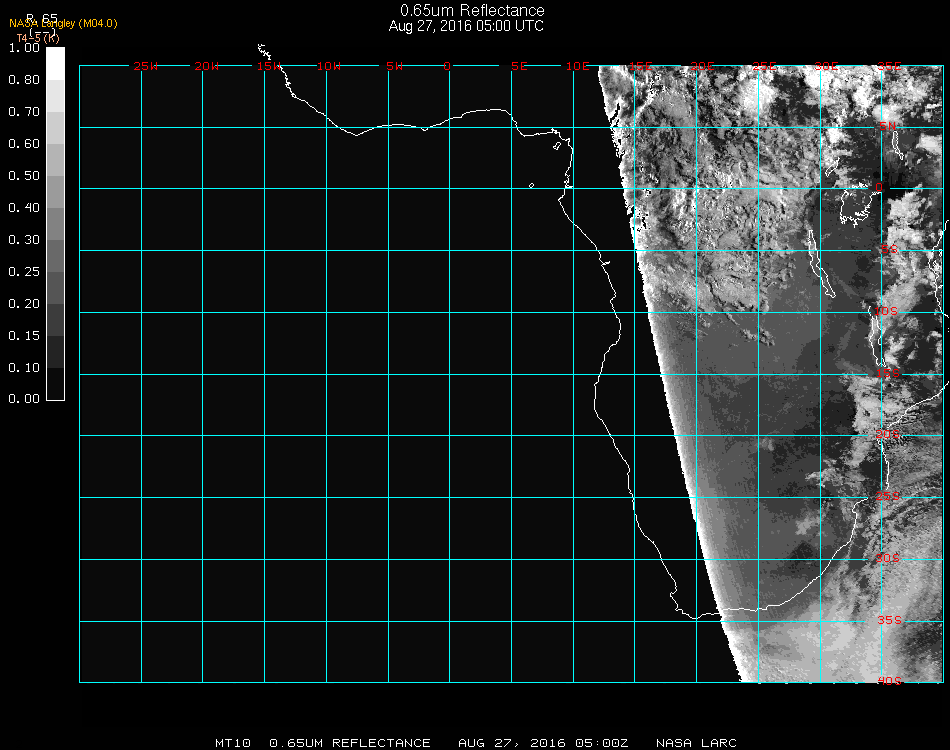Click the 10W longitude label
The width and height of the screenshot is (950, 750).
(x=329, y=67)
